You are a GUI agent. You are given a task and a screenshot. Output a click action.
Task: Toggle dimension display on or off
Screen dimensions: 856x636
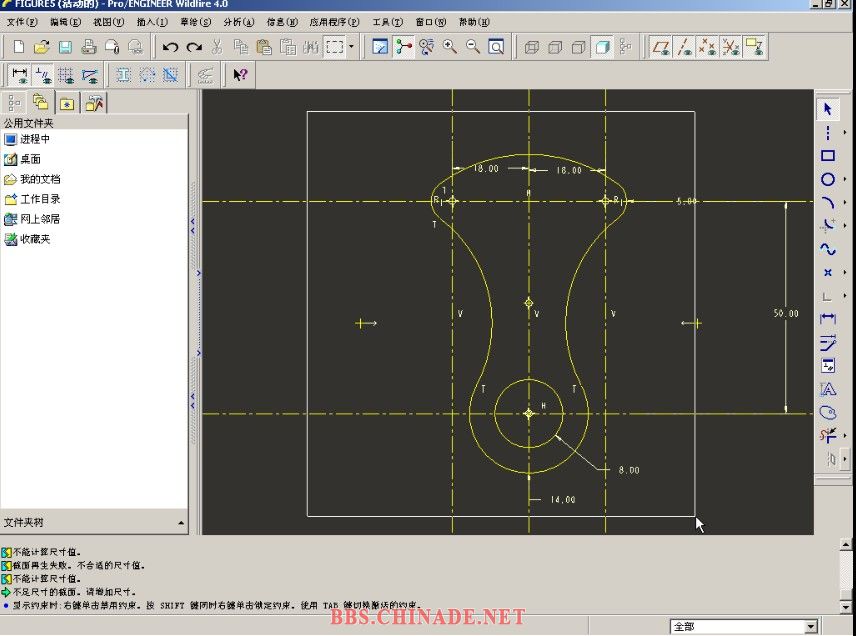pyautogui.click(x=20, y=75)
